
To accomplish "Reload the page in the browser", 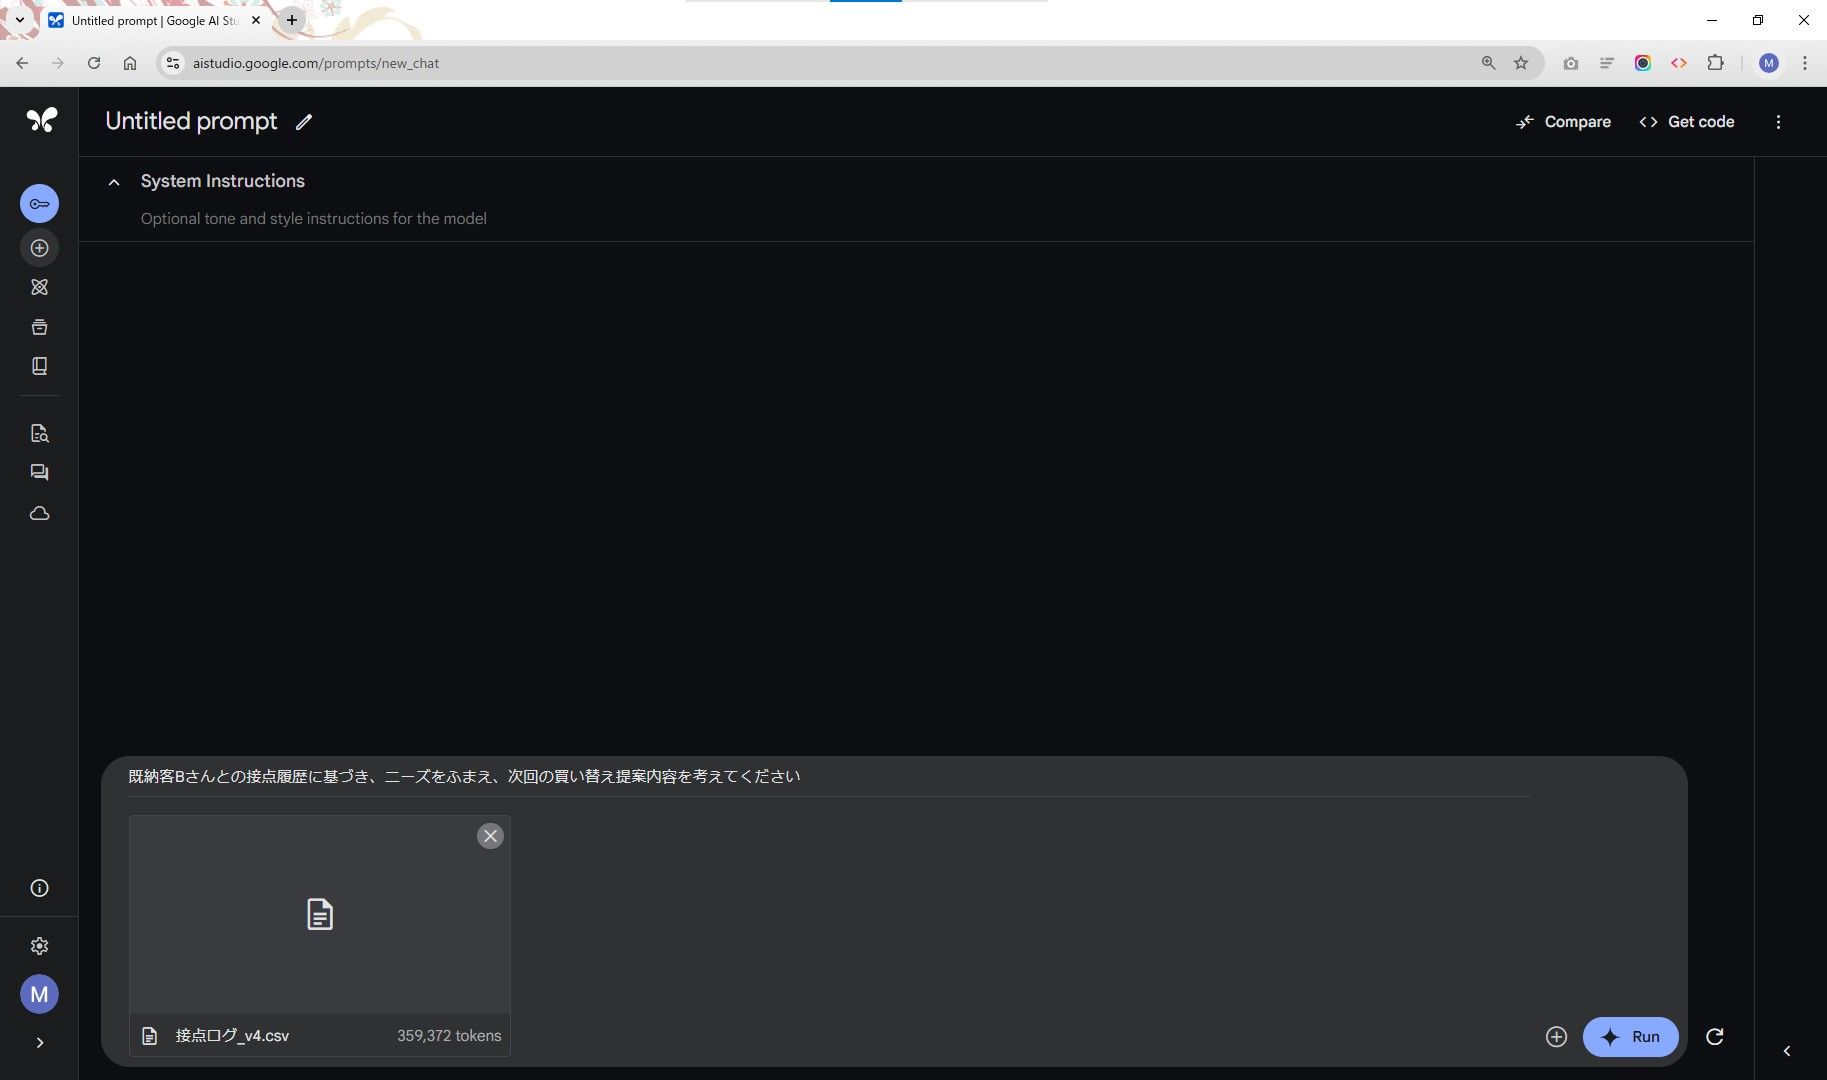I will pyautogui.click(x=94, y=63).
